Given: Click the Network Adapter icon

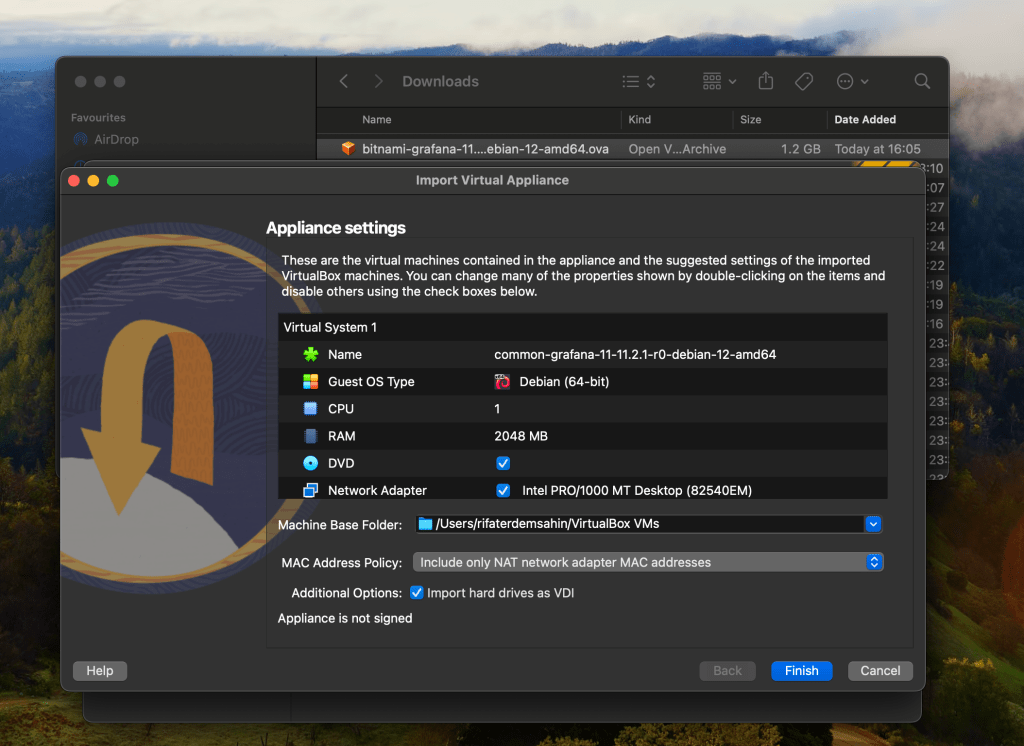Looking at the screenshot, I should pyautogui.click(x=311, y=490).
